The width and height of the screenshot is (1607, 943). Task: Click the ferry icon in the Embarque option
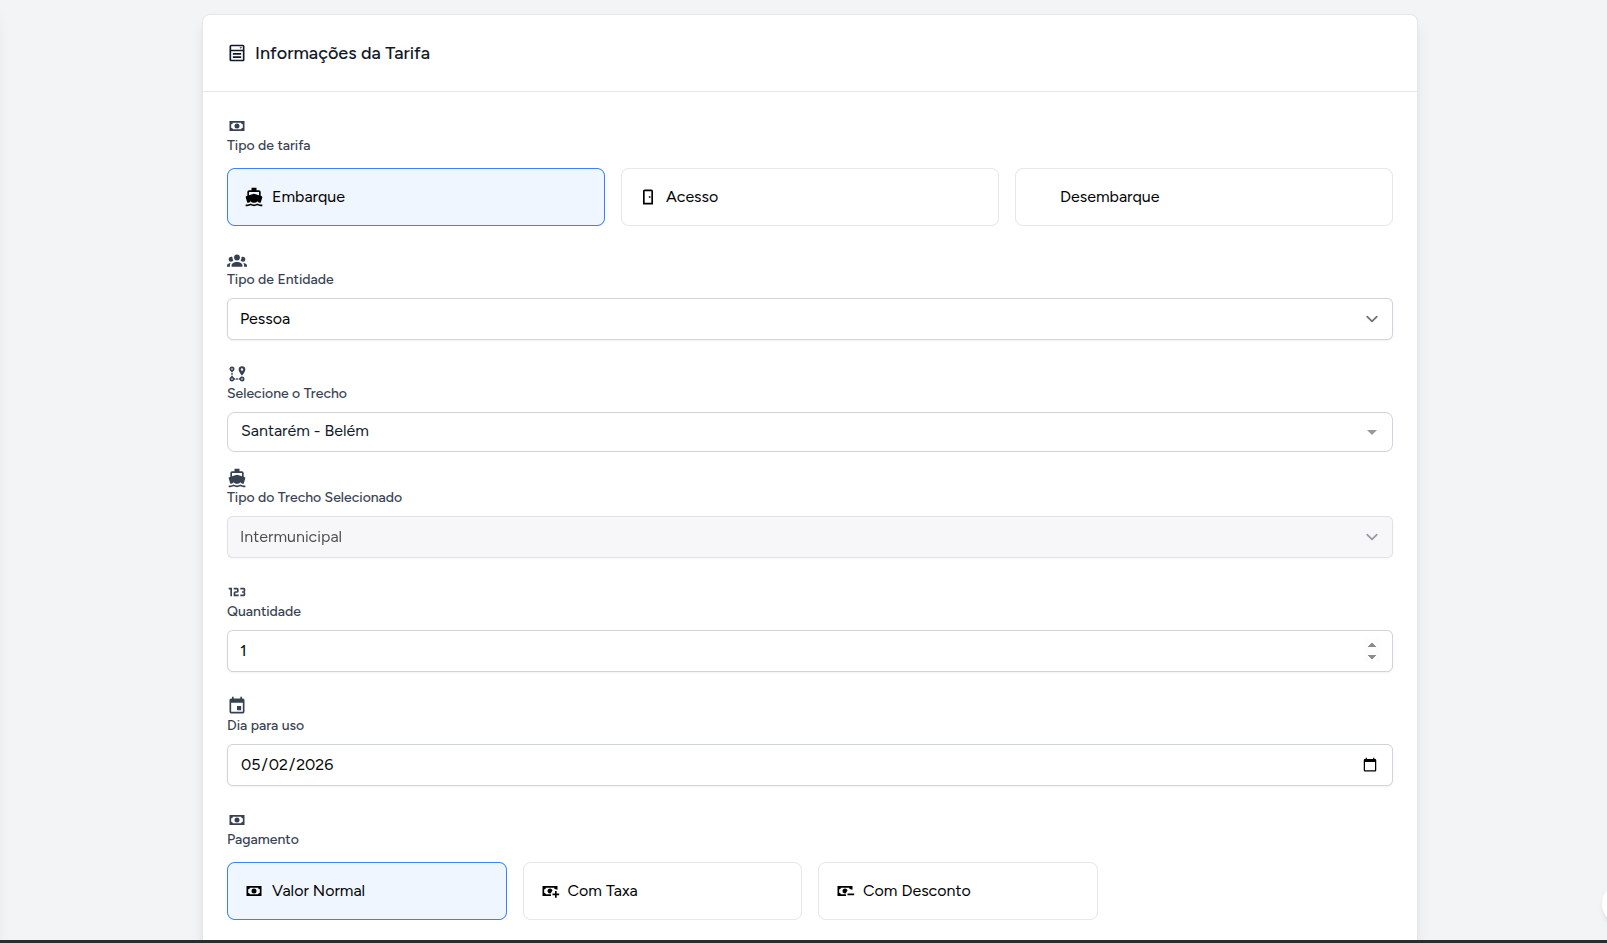coord(254,197)
